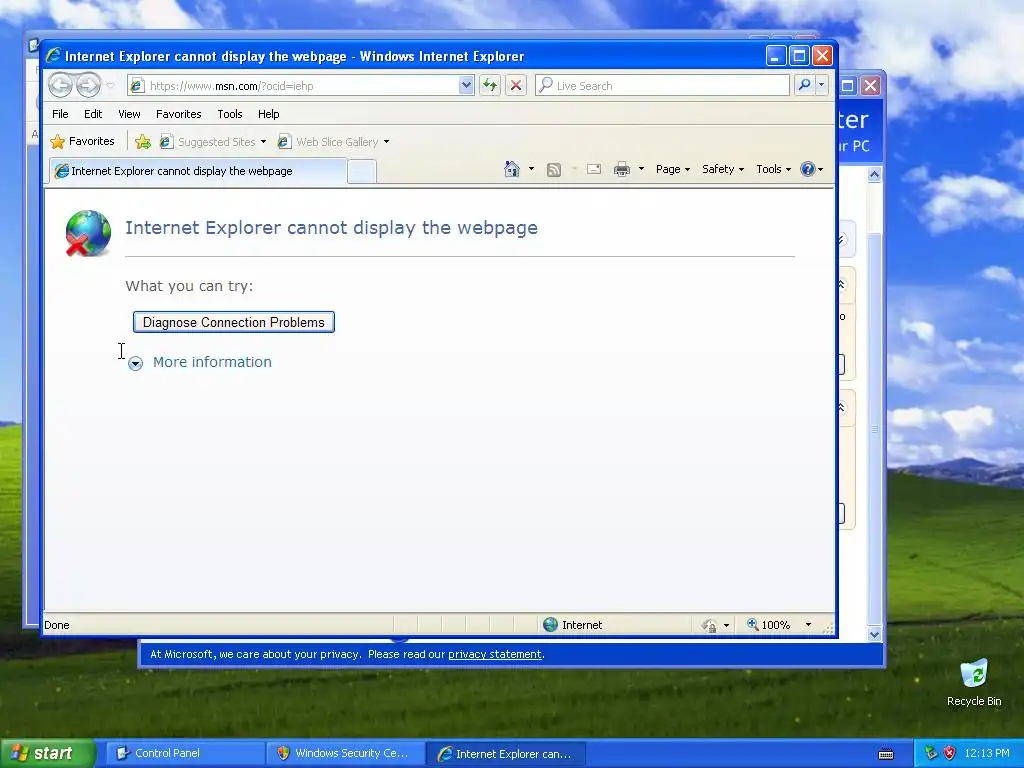
Task: Open the recent pages dropdown arrow
Action: tap(110, 86)
